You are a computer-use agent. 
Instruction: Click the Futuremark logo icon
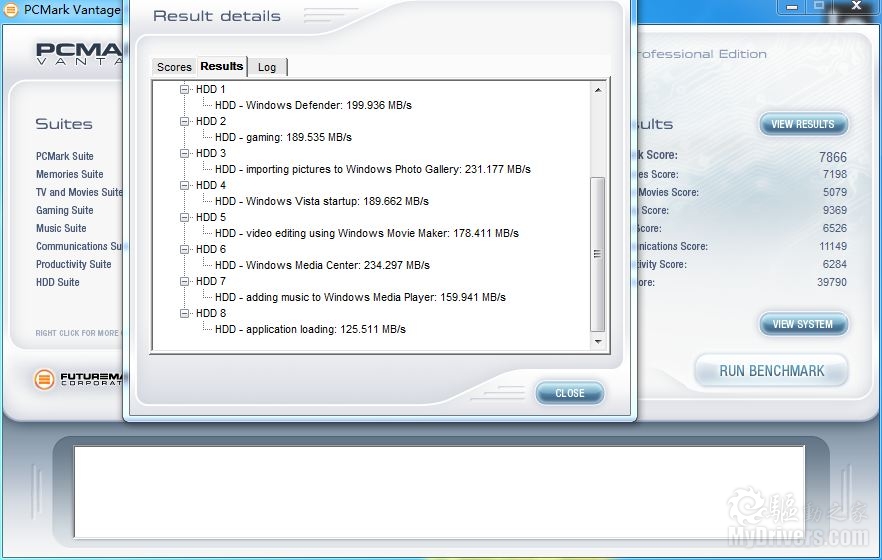point(44,379)
